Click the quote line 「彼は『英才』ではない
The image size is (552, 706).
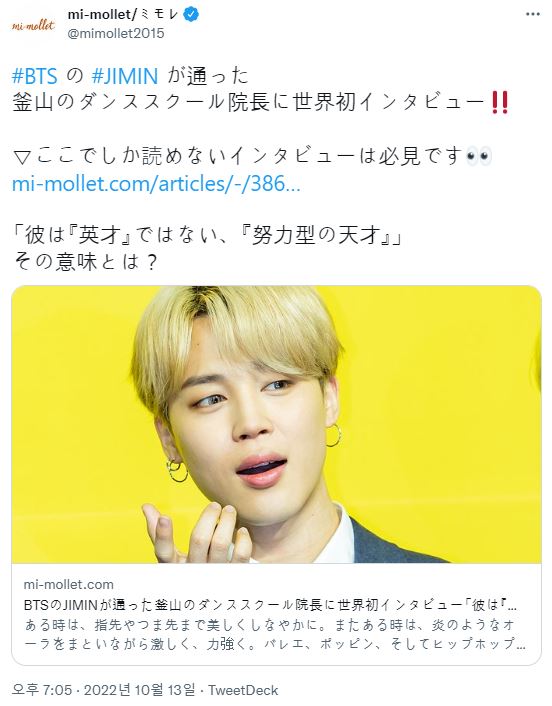point(207,235)
